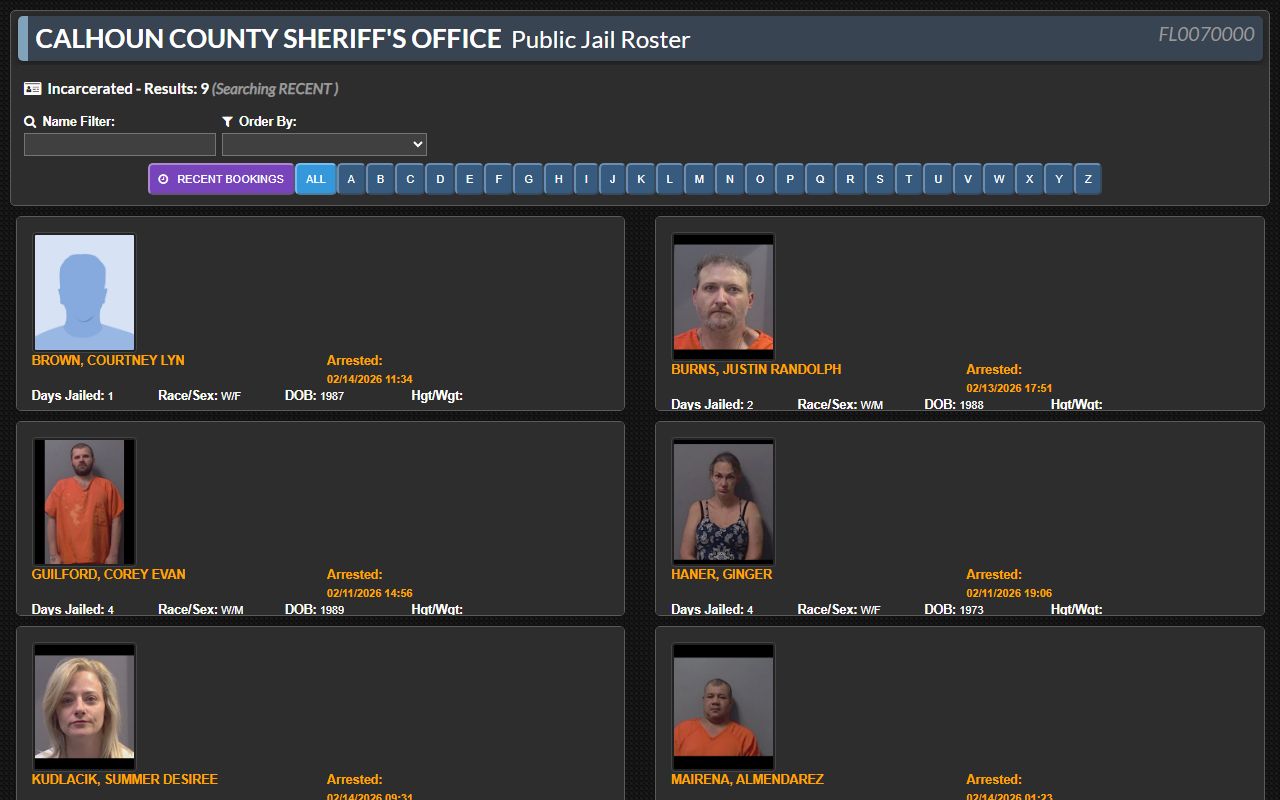Screen dimensions: 1280x800
Task: Open mugshot above Kudlacik, Summer Desiree
Action: tap(84, 706)
